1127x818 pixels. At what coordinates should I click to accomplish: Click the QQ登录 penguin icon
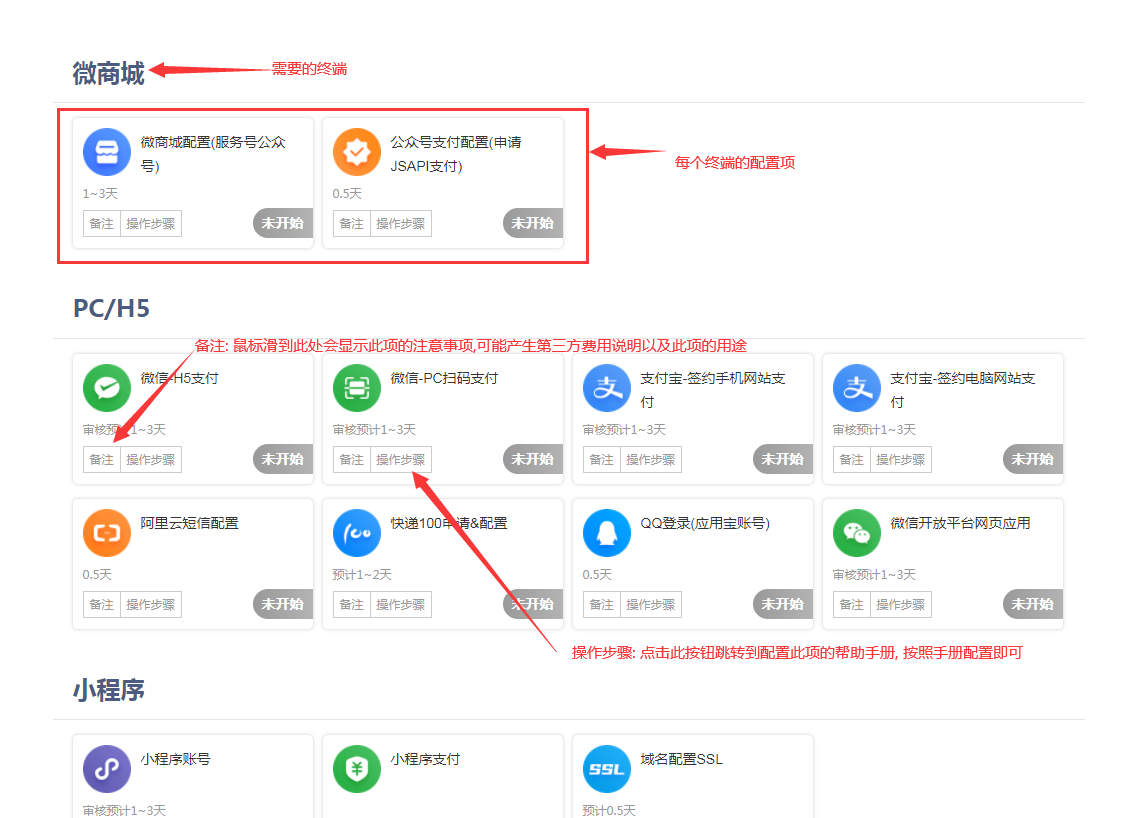coord(607,533)
